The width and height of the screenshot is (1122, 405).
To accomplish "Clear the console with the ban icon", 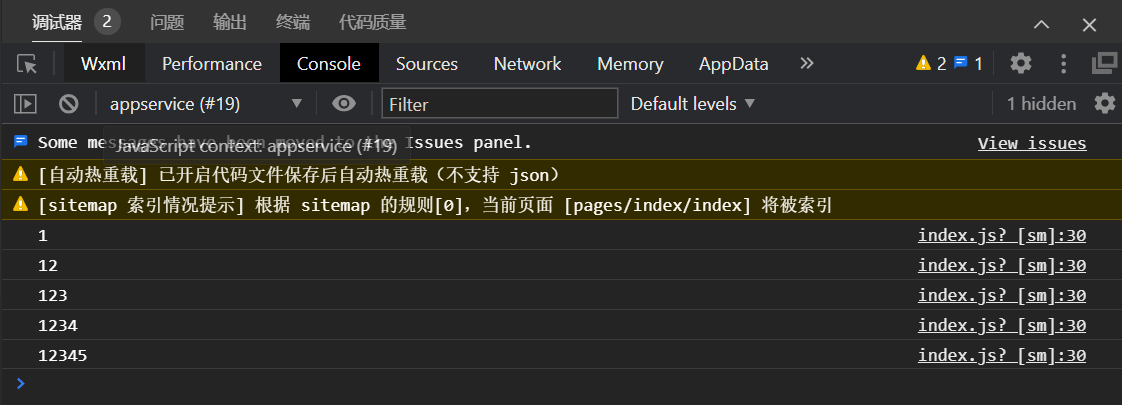I will tap(69, 104).
